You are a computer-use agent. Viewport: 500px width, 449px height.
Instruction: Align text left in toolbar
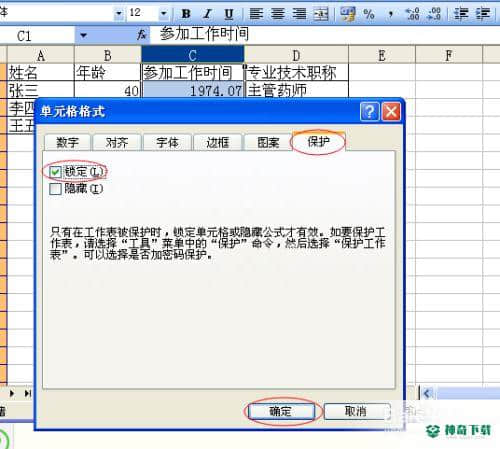tap(256, 14)
